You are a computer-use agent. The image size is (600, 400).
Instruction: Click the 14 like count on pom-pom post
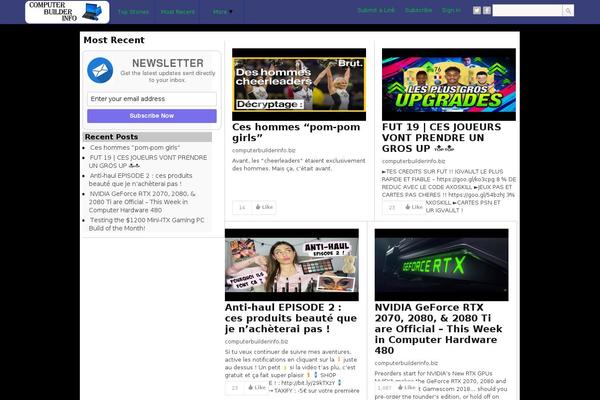(x=242, y=207)
